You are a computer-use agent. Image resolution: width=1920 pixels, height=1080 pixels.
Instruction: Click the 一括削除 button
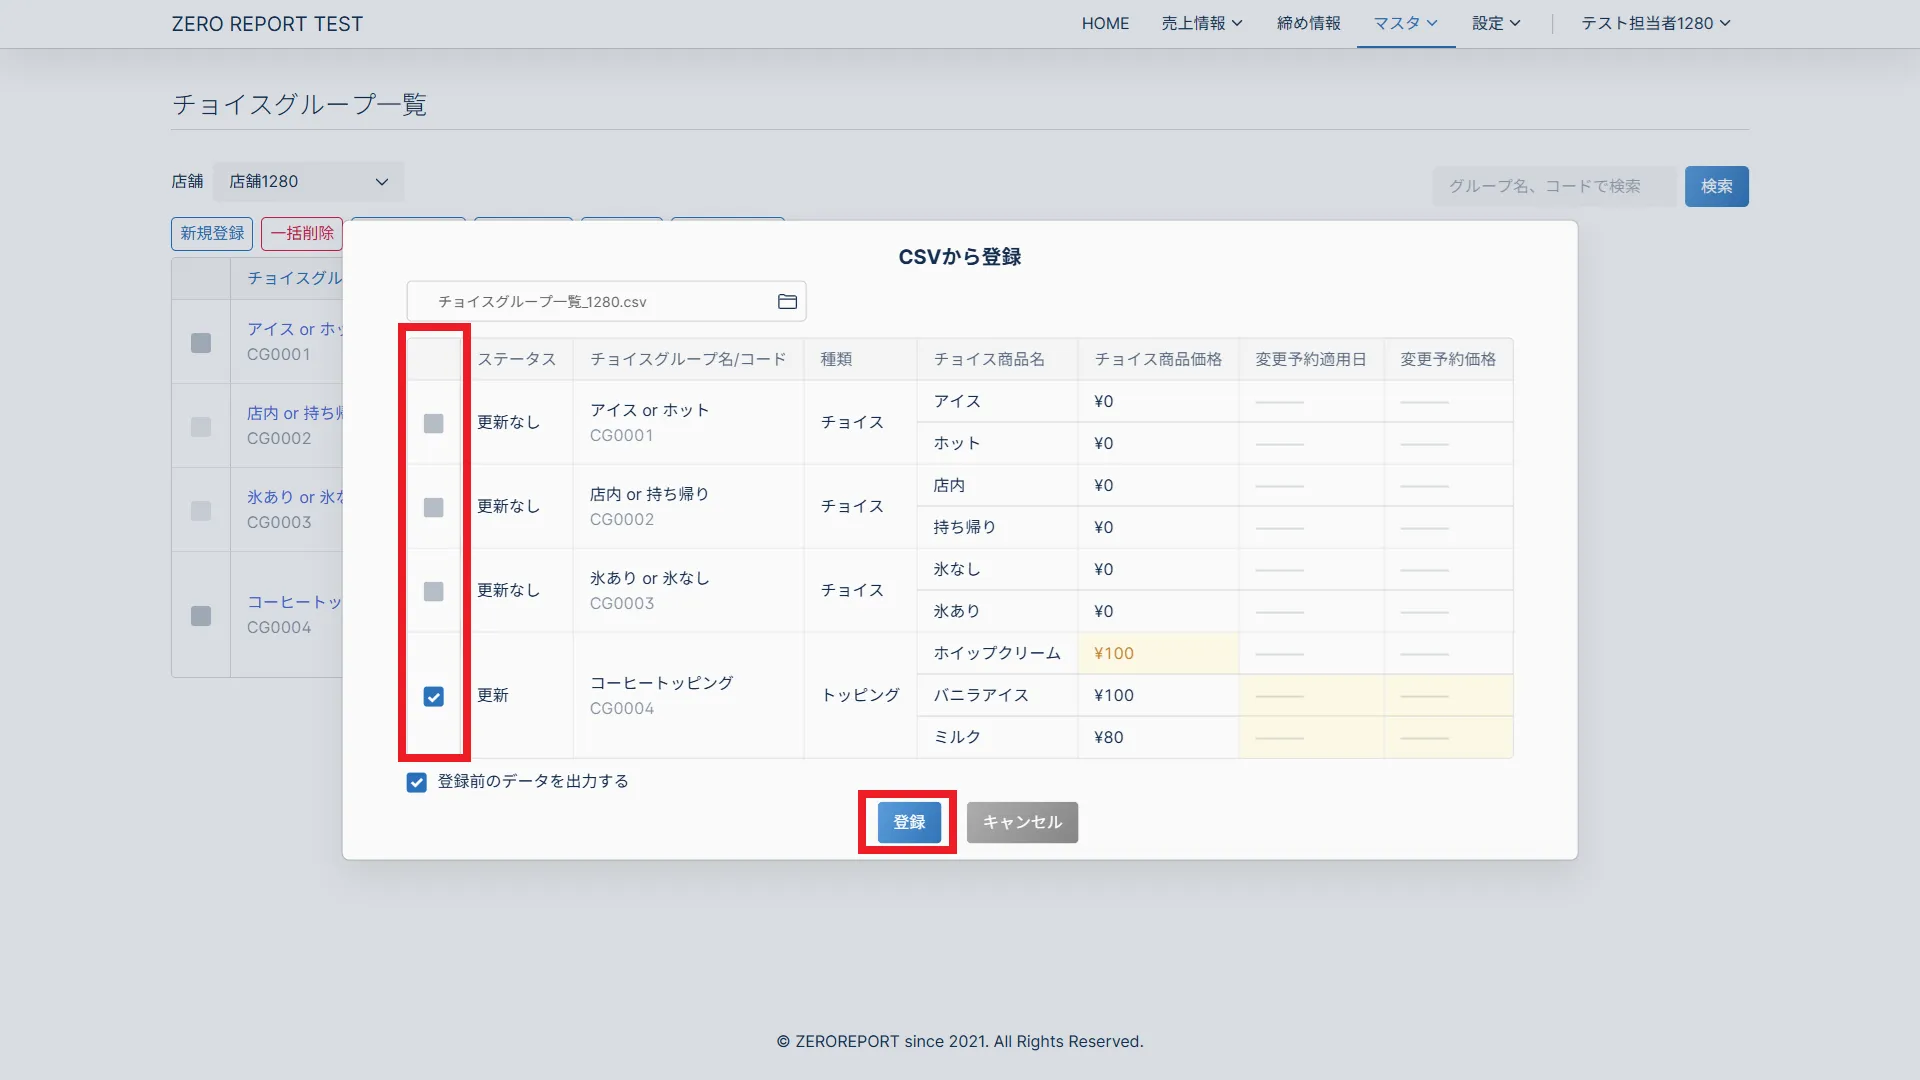tap(301, 233)
